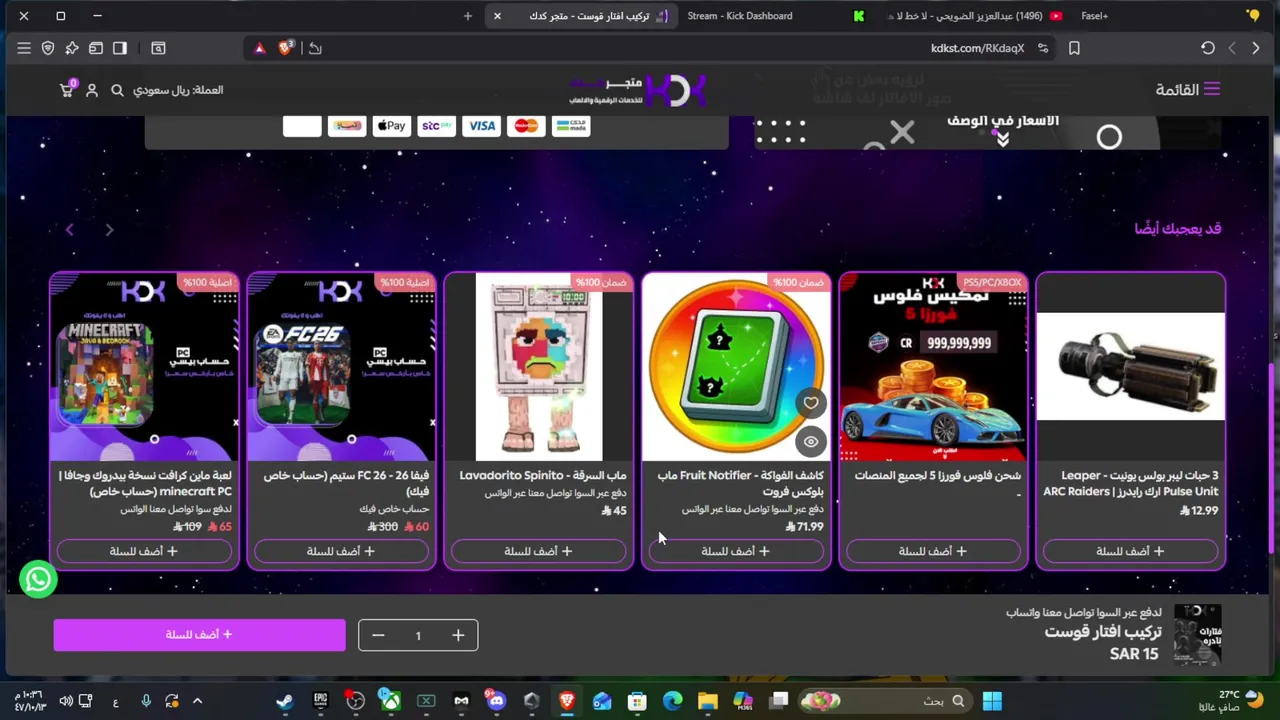Open the Minecraft product thumbnail
Screen dimensions: 1280x720
144,367
